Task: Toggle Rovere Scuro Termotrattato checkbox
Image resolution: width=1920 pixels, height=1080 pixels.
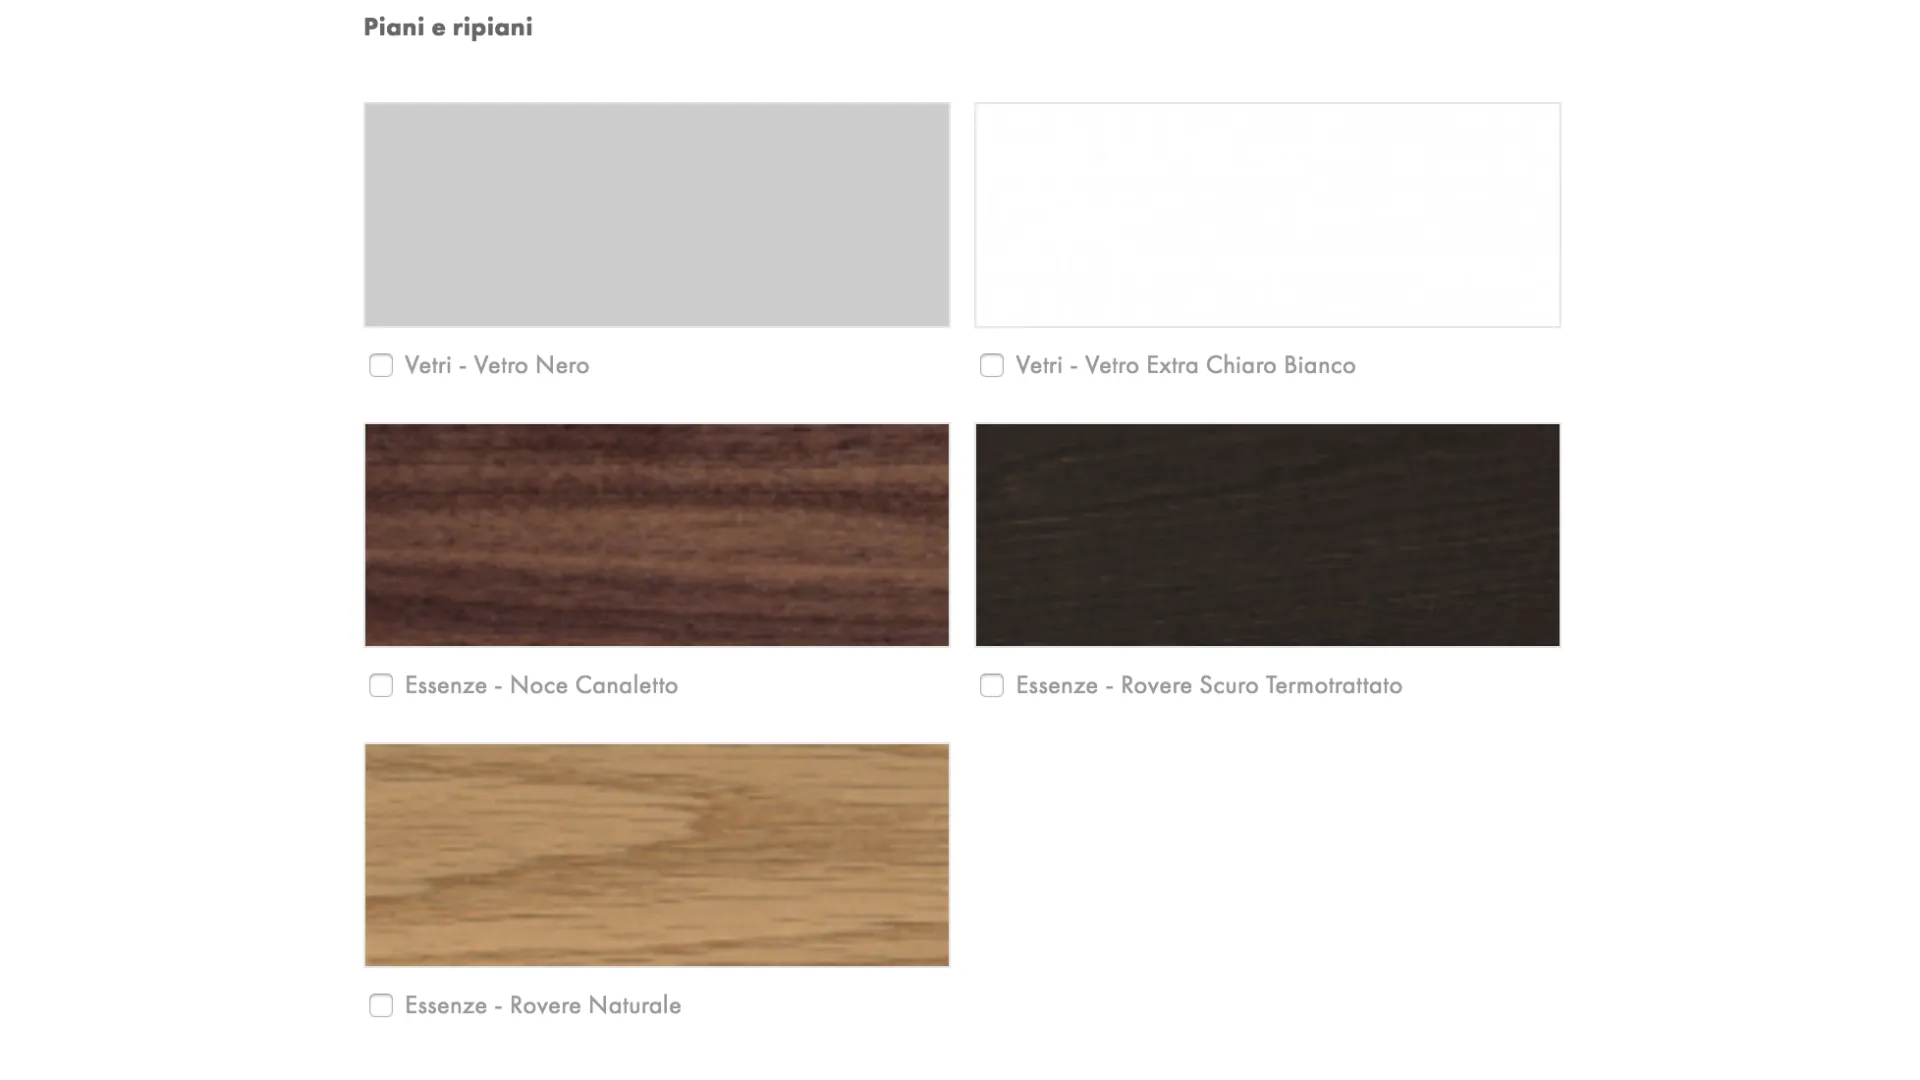Action: click(x=992, y=685)
